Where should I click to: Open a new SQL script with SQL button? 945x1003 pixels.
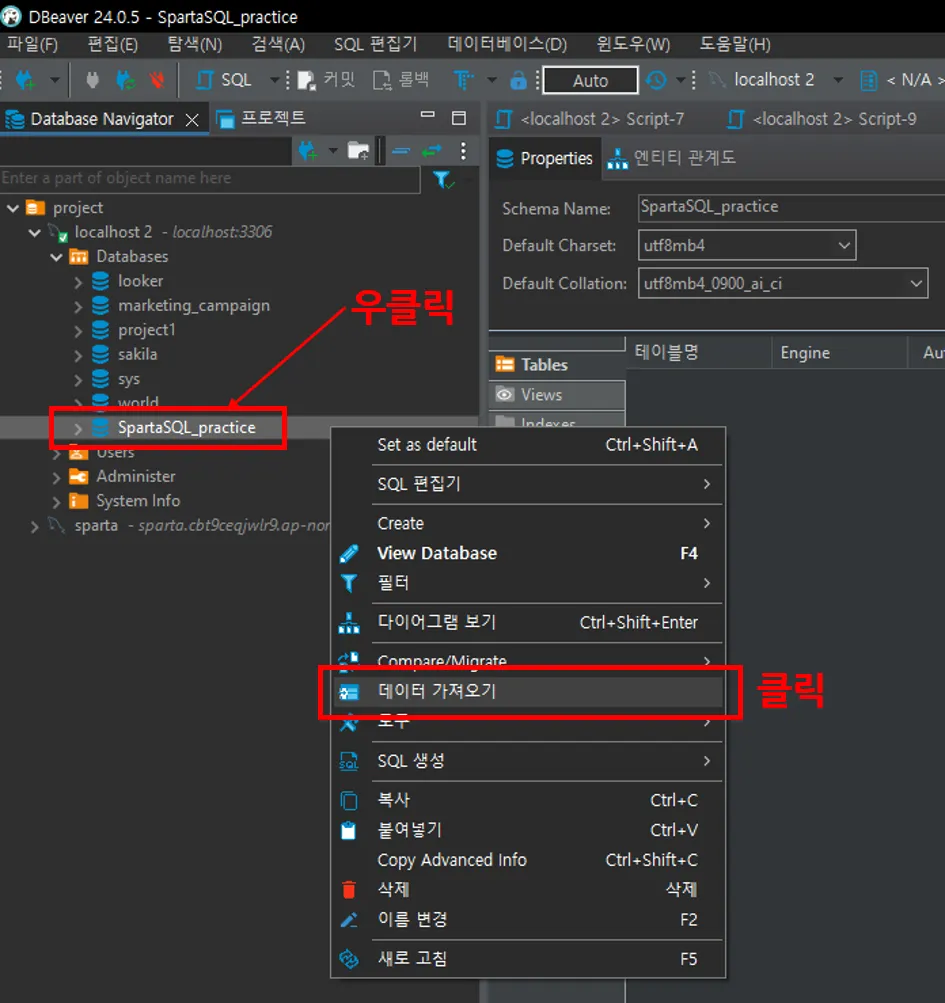pyautogui.click(x=223, y=80)
